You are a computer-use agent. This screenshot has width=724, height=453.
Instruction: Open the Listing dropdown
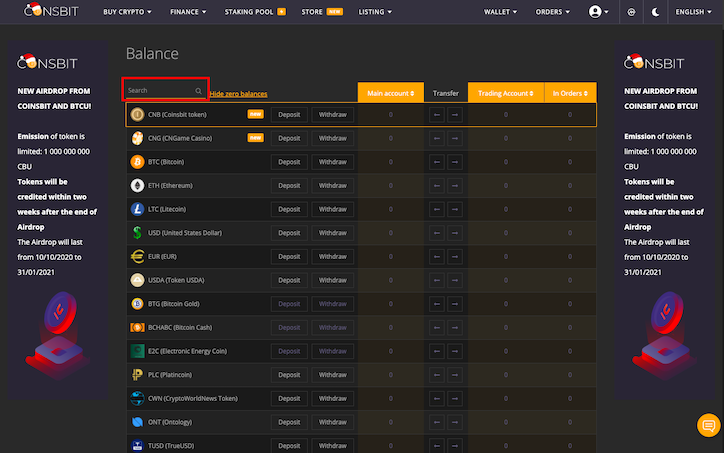[x=375, y=12]
